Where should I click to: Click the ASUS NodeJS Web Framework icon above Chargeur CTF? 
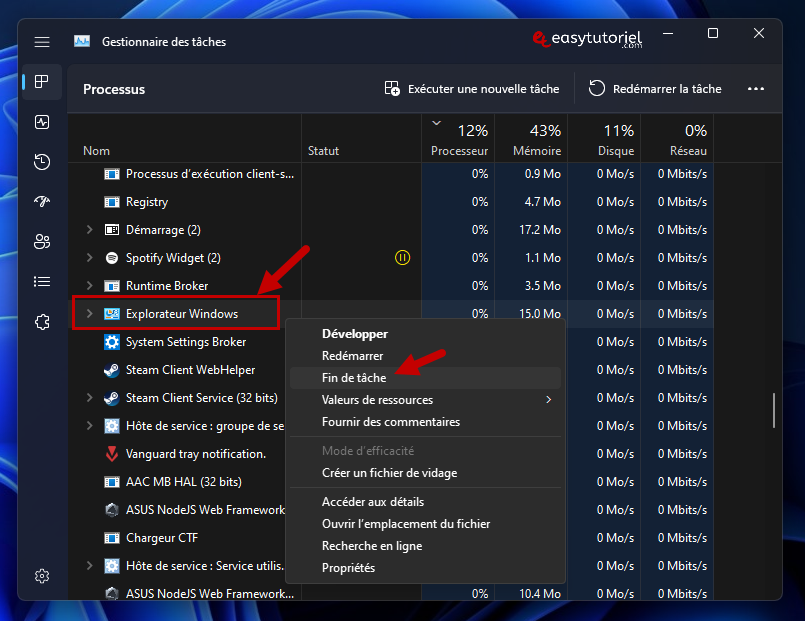pos(111,510)
